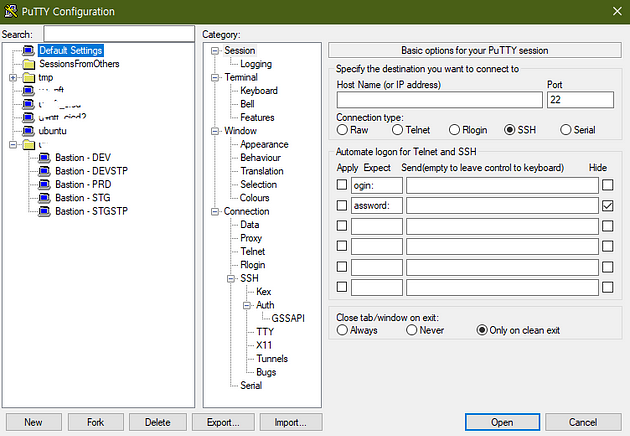Collapse folder containing Bastion sessions
Screen dimensions: 630x436
13,144
